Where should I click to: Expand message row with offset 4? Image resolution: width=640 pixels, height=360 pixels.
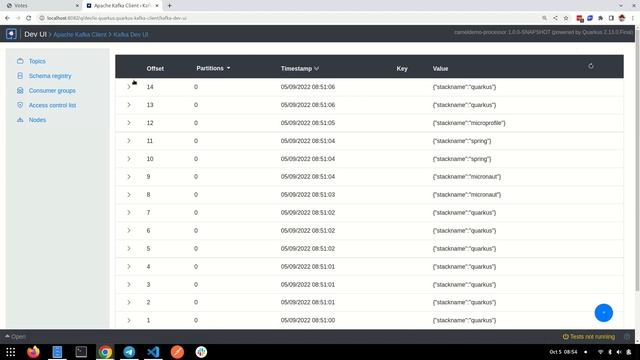[x=129, y=267]
